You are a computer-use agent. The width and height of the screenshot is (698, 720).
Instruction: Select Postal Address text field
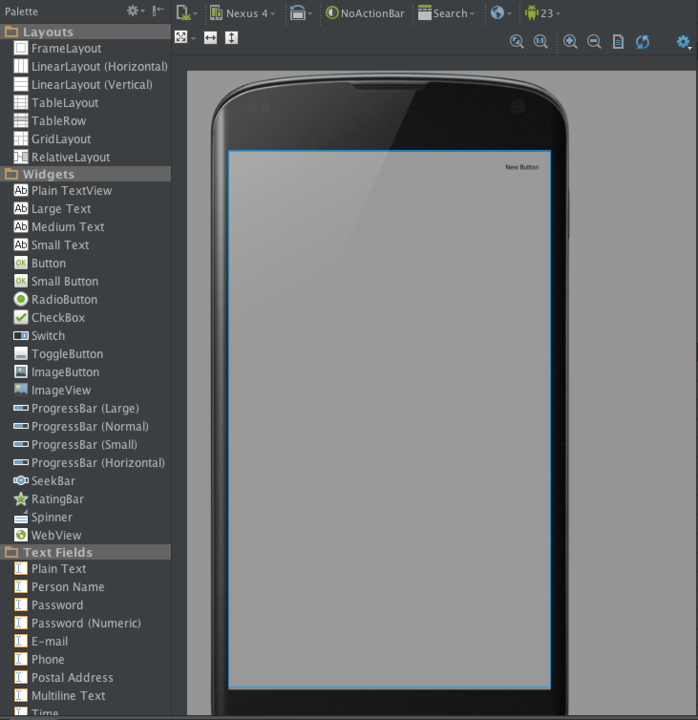click(x=85, y=677)
